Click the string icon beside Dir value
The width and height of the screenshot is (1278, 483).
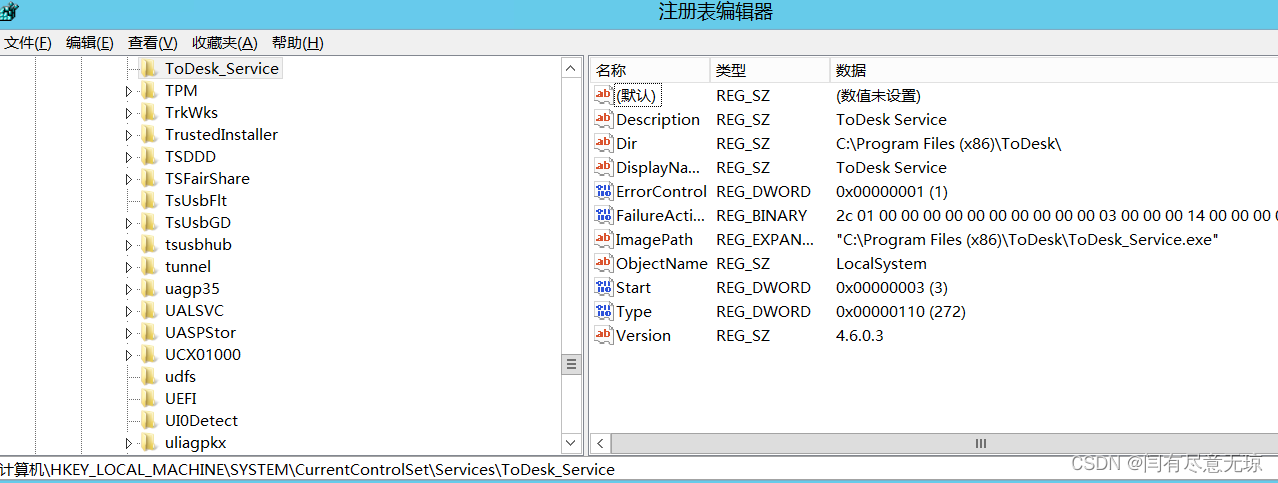click(603, 143)
